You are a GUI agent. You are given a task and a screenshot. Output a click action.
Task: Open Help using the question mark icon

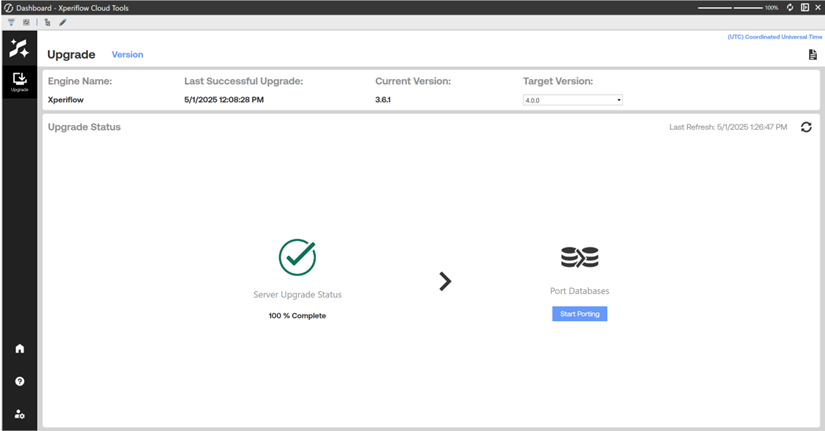click(x=19, y=381)
